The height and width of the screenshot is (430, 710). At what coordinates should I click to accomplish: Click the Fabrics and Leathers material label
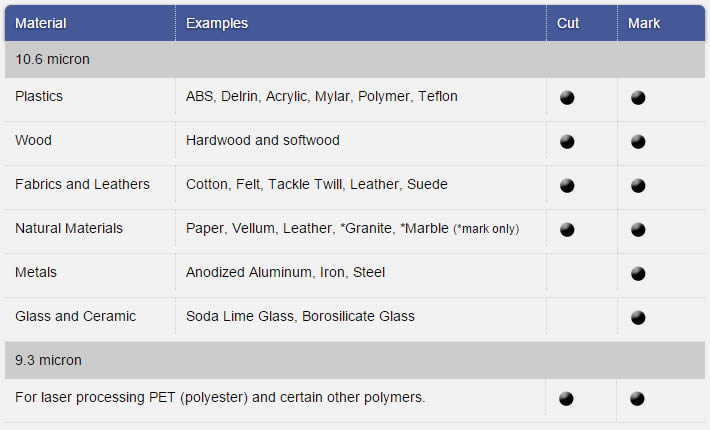coord(82,184)
